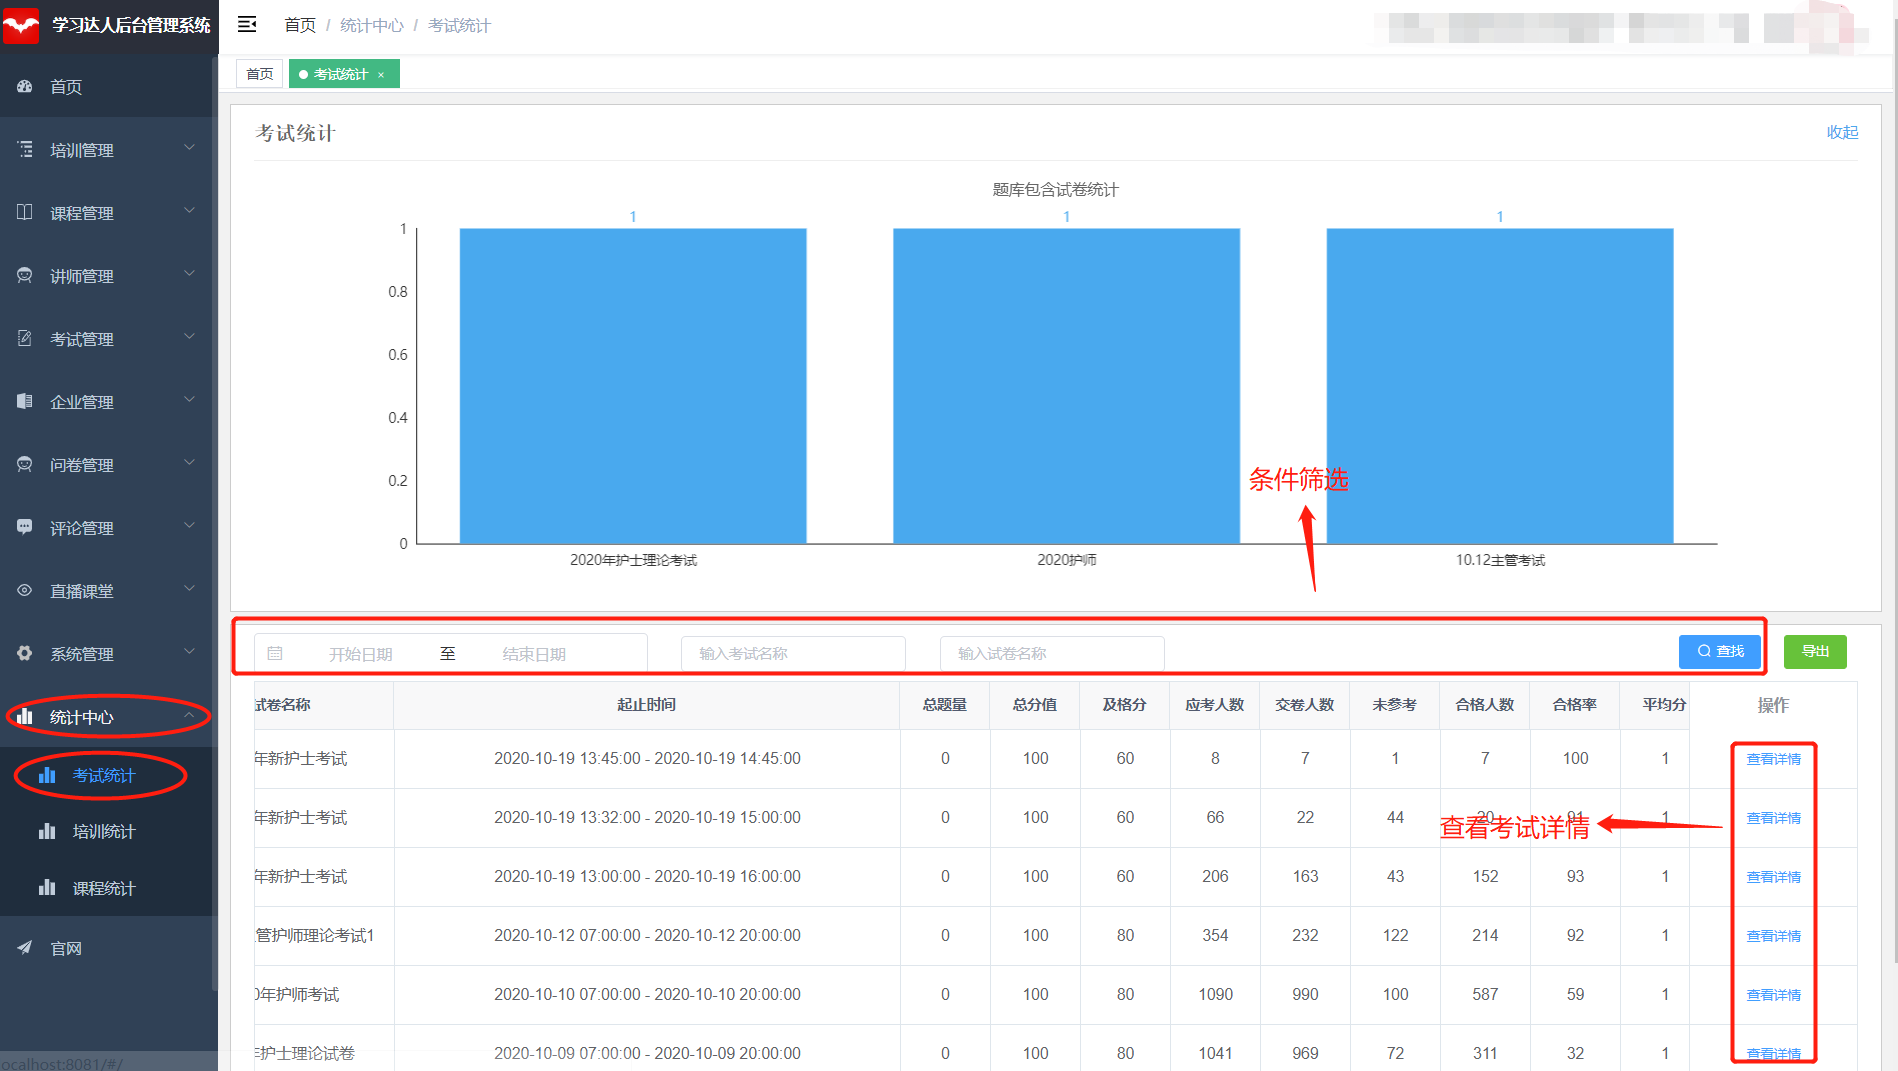Click the 收起 collapse link
Screen dimensions: 1898x1071
[x=1842, y=132]
